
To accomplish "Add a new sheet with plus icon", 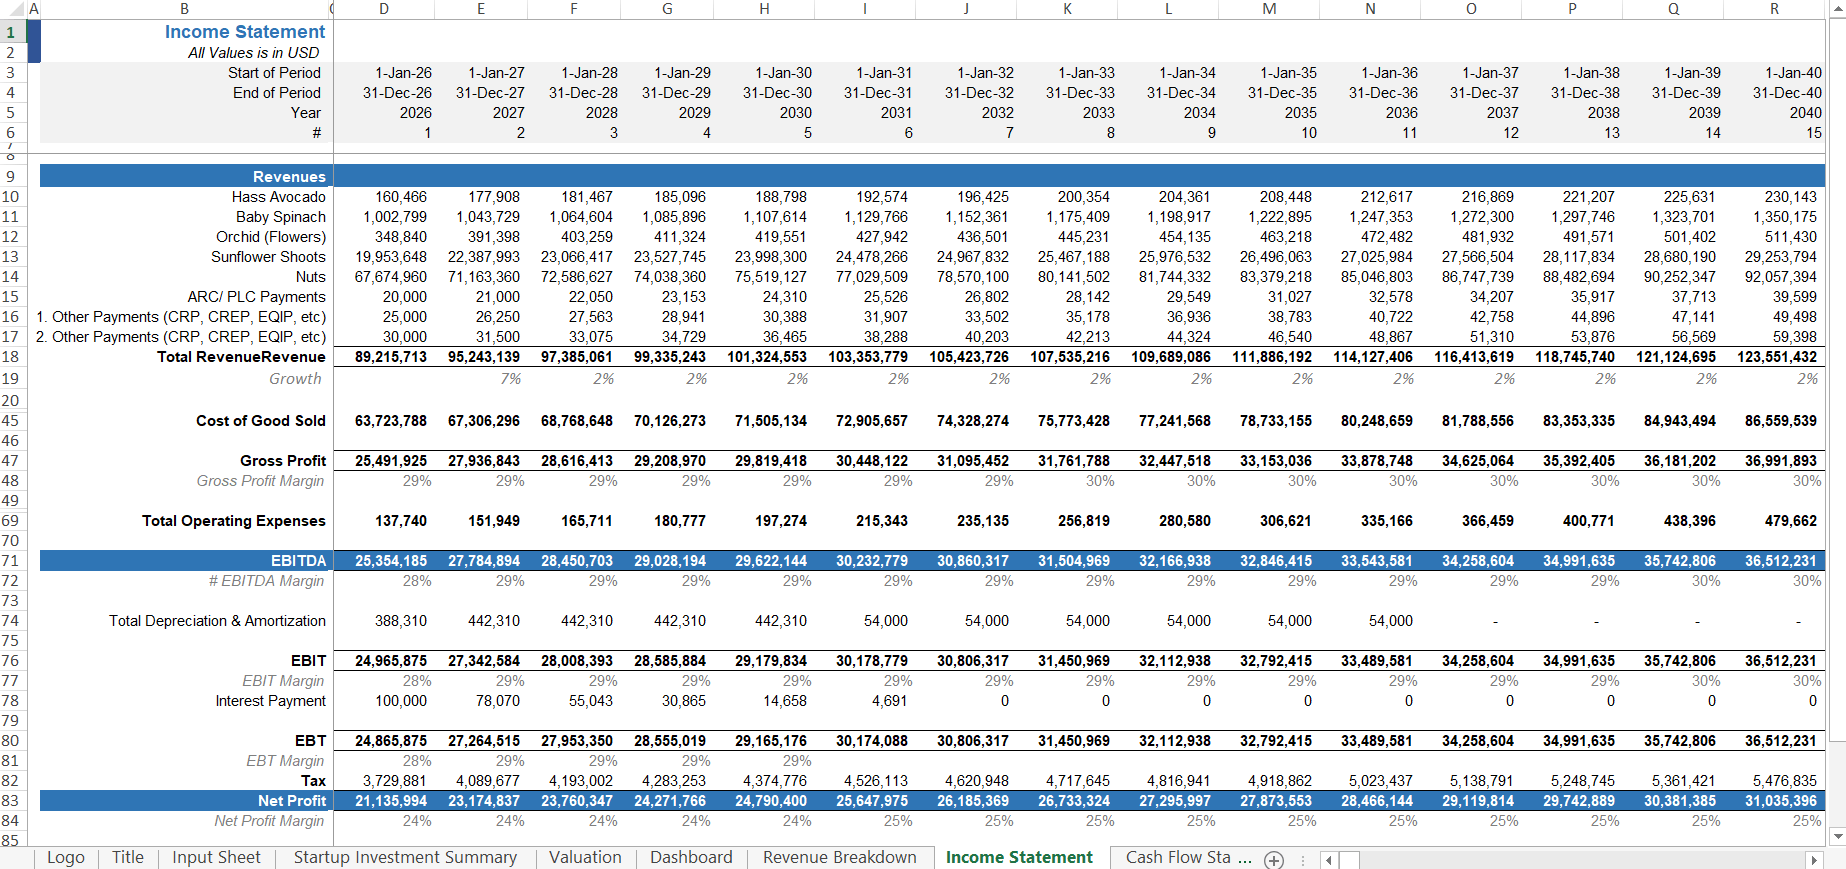I will (1273, 859).
